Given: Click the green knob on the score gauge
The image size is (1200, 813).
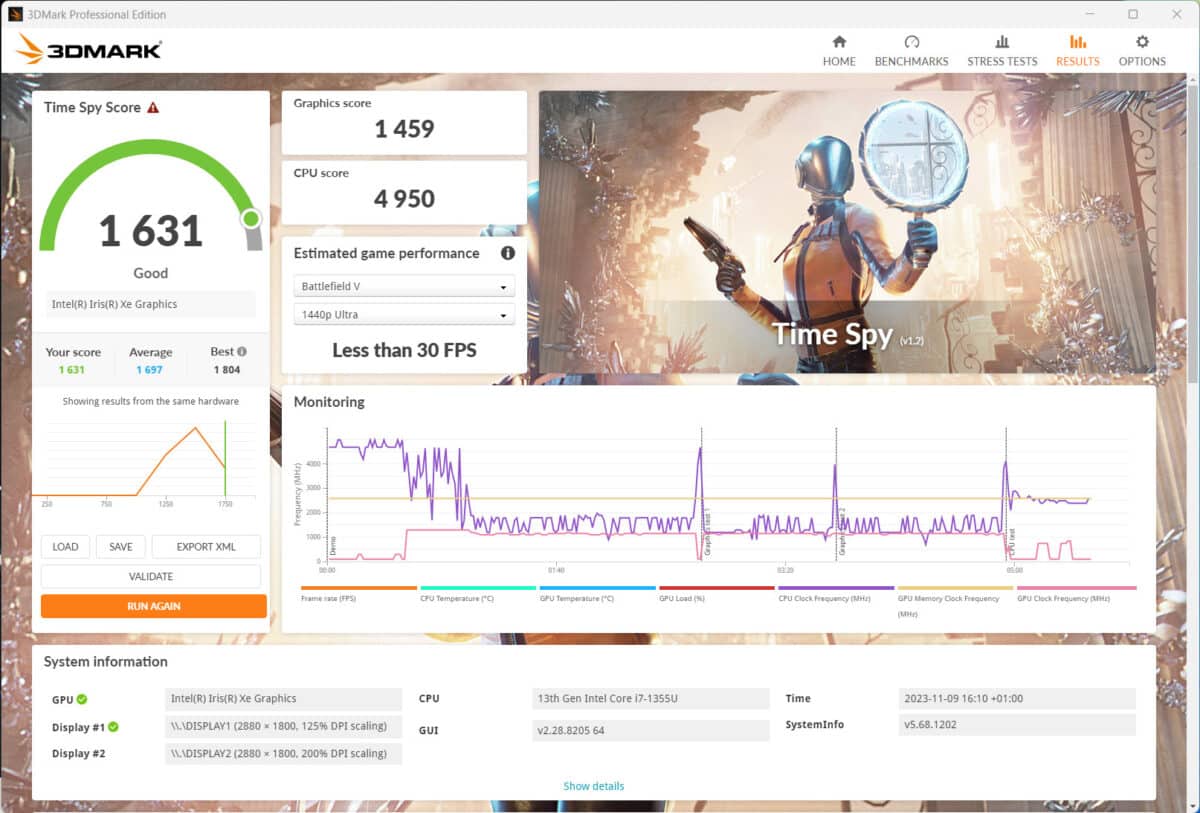Looking at the screenshot, I should coord(251,218).
